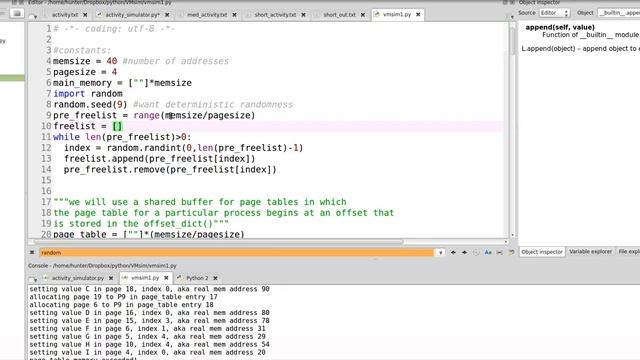Switch to the activity.txt editor tab
The height and width of the screenshot is (360, 640).
click(64, 15)
